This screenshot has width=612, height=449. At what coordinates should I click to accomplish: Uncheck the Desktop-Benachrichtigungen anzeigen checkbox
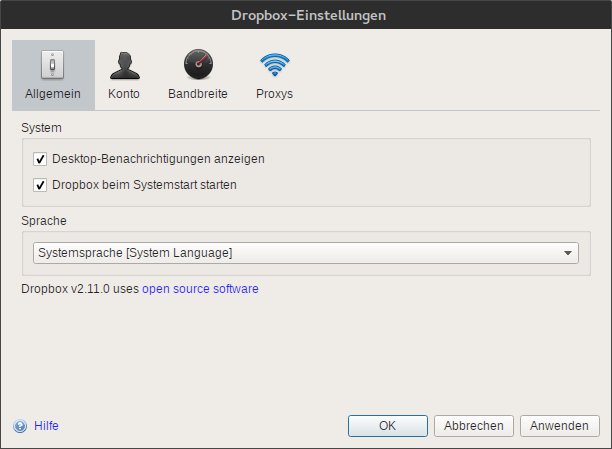(41, 158)
